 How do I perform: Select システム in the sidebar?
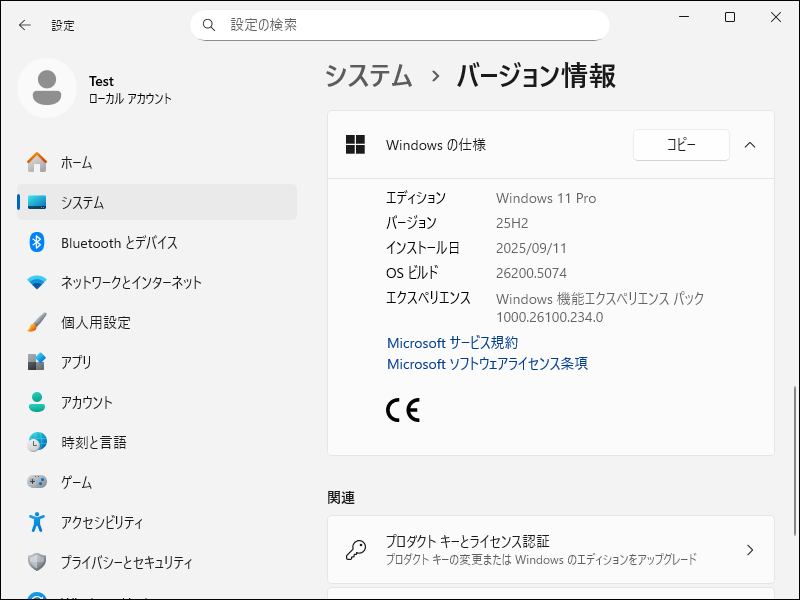[x=157, y=202]
